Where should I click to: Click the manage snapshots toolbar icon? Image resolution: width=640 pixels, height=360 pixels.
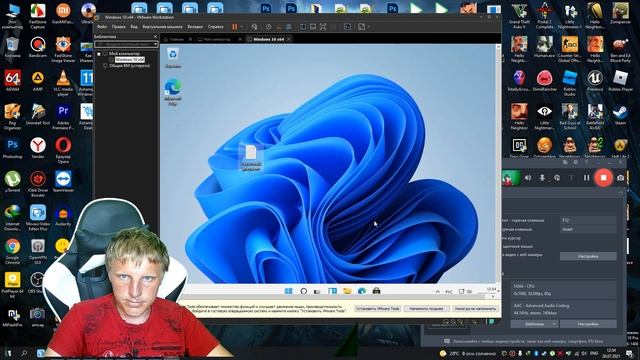tap(289, 27)
